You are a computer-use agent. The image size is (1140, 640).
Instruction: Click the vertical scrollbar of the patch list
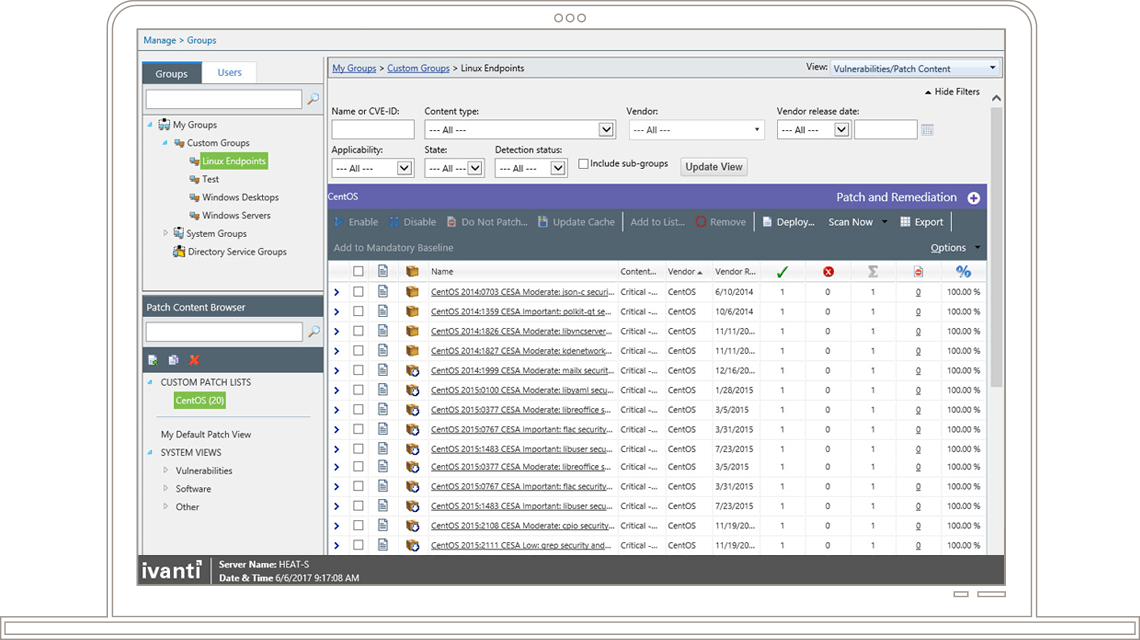coord(996,247)
